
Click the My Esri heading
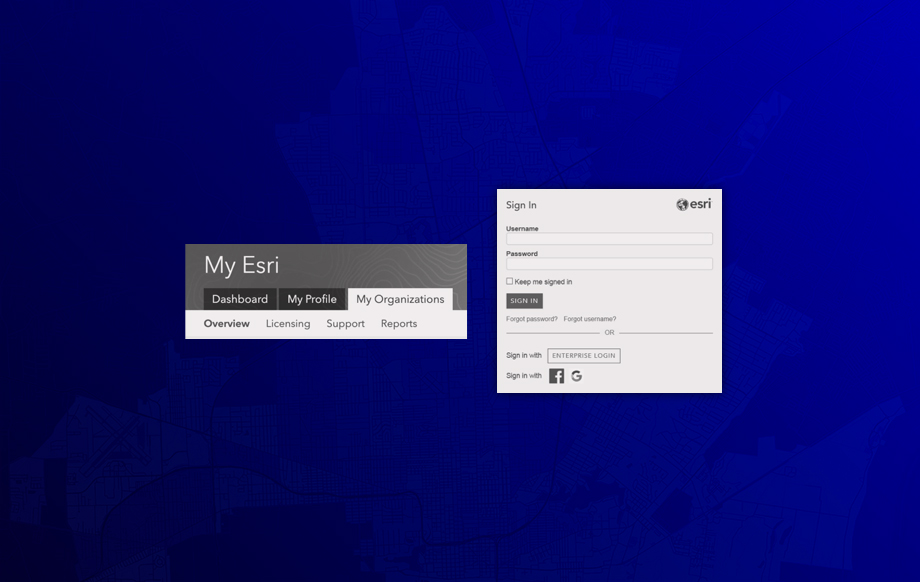[x=242, y=265]
